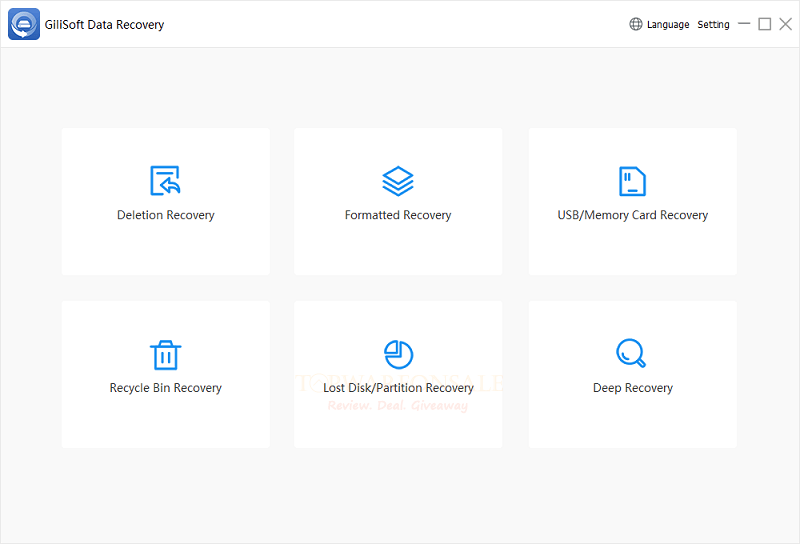Select the USB/Memory Card Recovery label
Viewport: 800px width, 544px height.
tap(633, 215)
